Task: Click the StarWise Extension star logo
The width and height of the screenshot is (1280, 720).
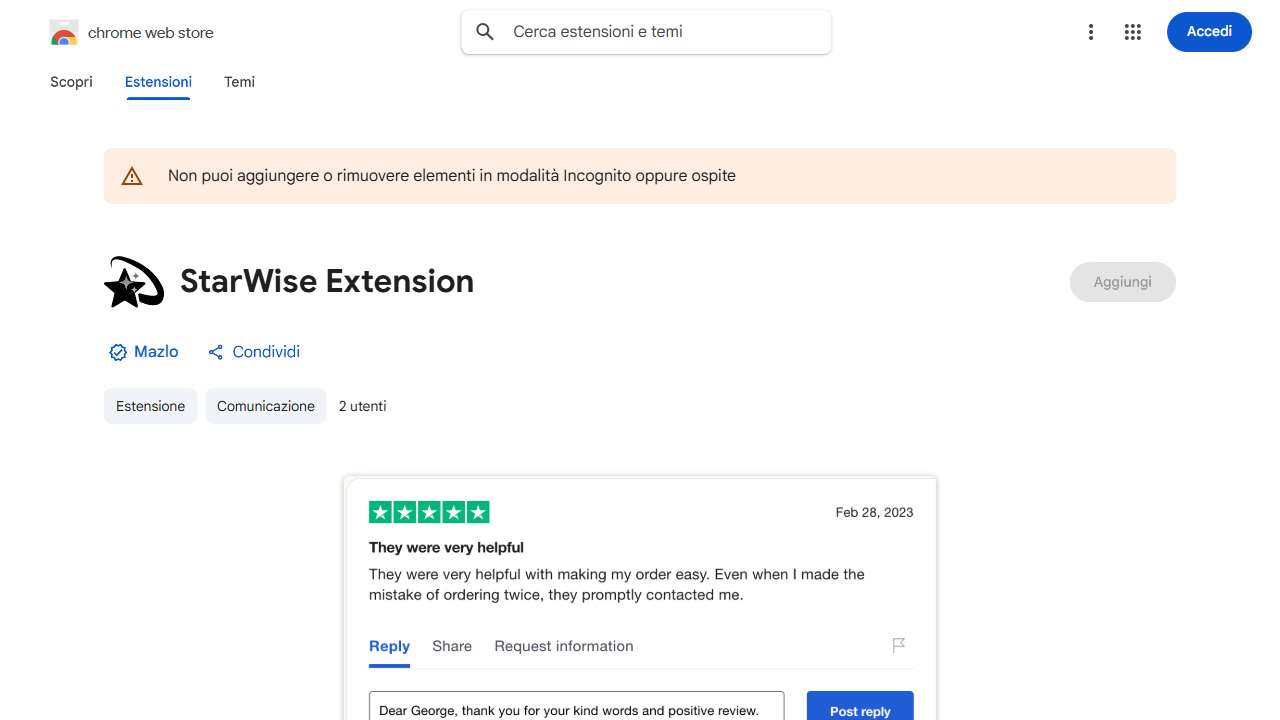Action: [x=133, y=282]
